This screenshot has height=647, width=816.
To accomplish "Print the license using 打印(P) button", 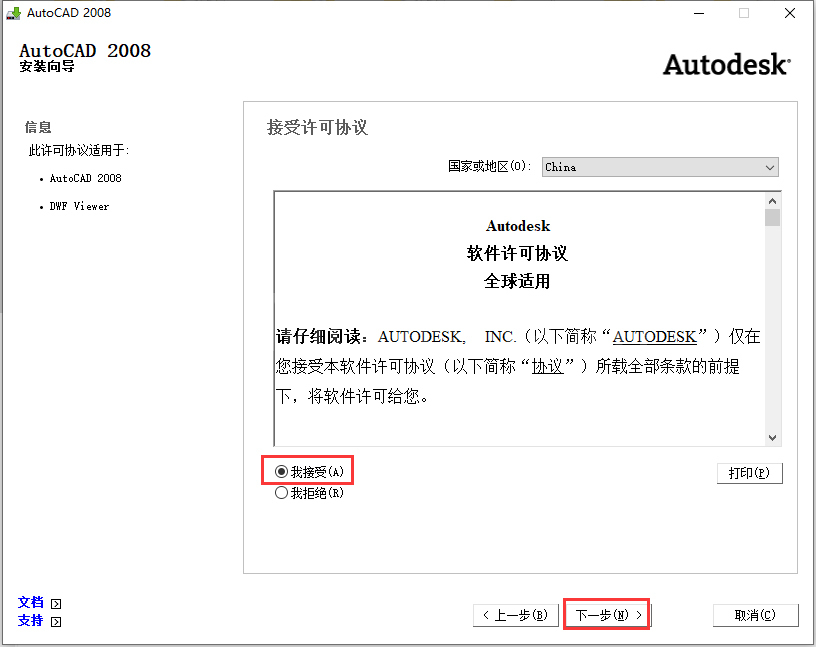I will tap(749, 473).
